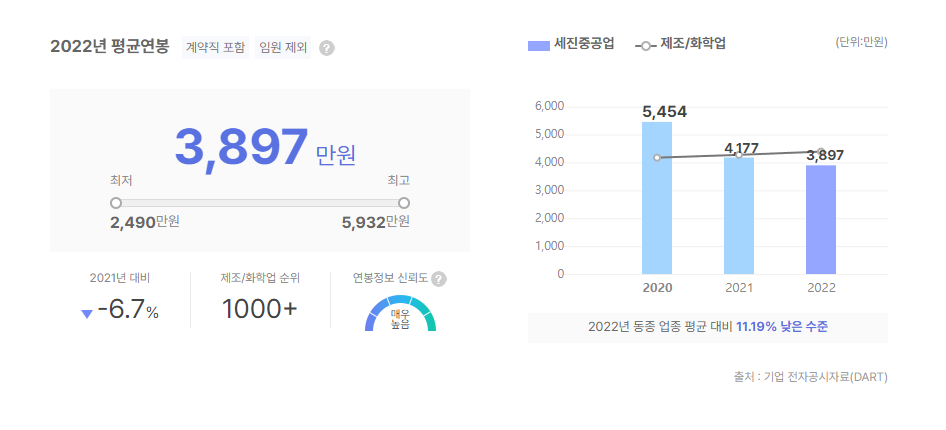The image size is (946, 430).
Task: Click the 2021 bar in the chart
Action: tap(739, 216)
